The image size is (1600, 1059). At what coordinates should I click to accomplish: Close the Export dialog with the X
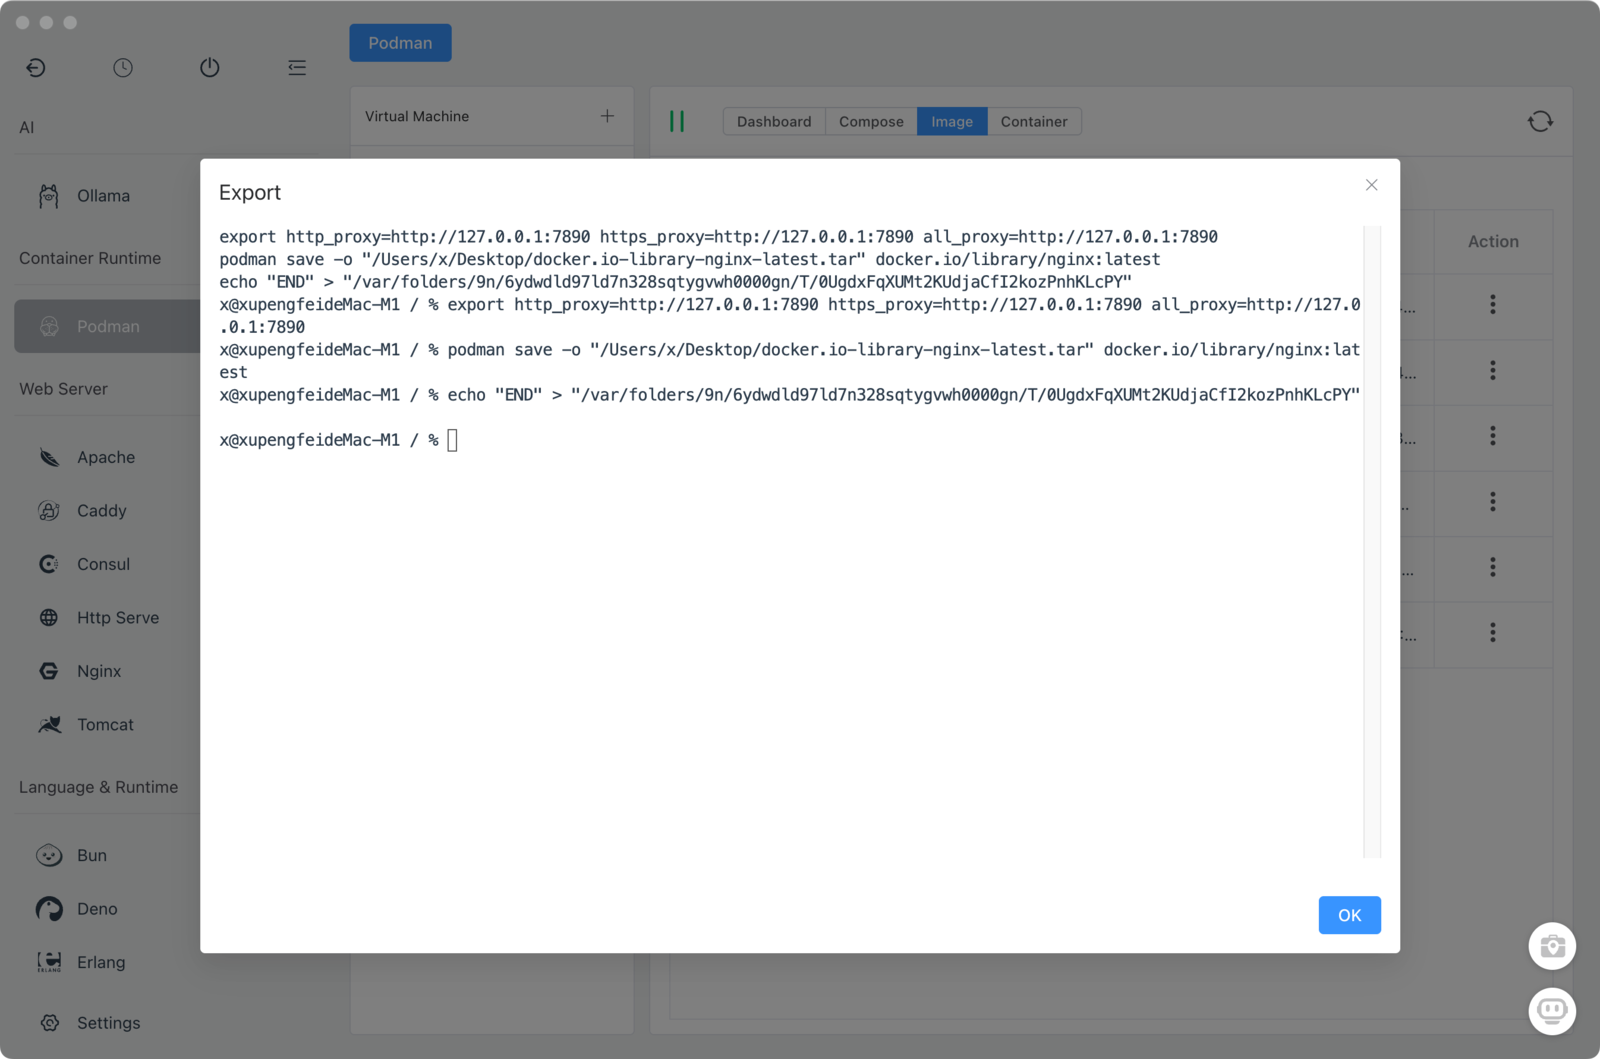click(1371, 185)
